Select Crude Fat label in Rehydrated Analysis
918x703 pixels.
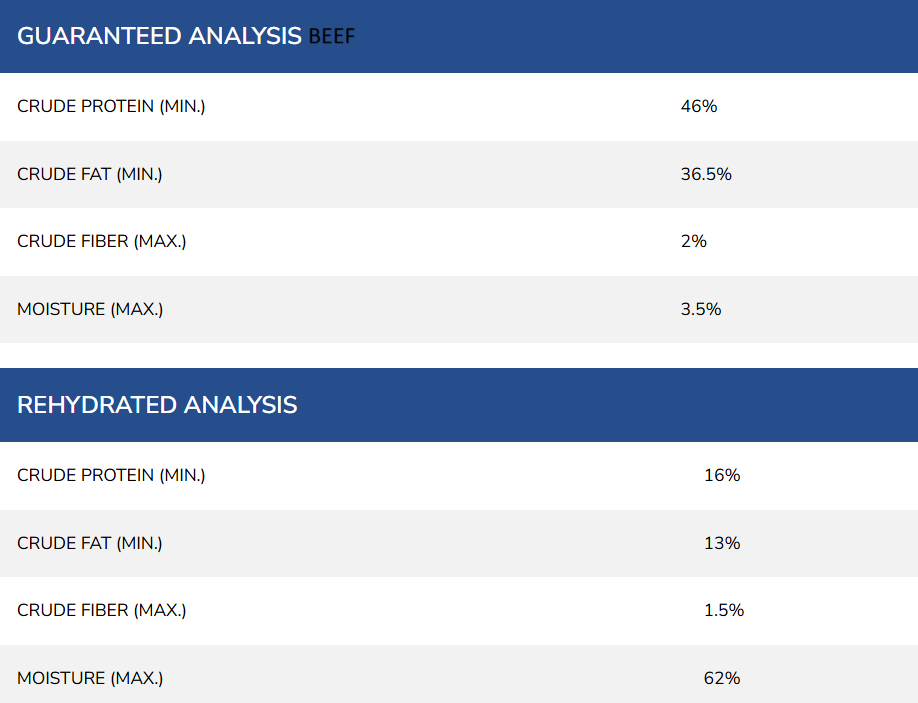(x=89, y=543)
